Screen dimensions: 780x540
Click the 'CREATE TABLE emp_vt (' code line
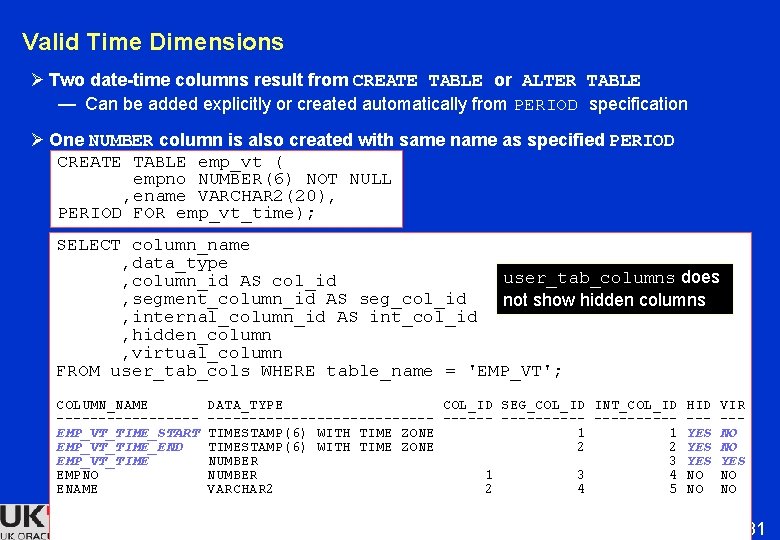pos(170,162)
